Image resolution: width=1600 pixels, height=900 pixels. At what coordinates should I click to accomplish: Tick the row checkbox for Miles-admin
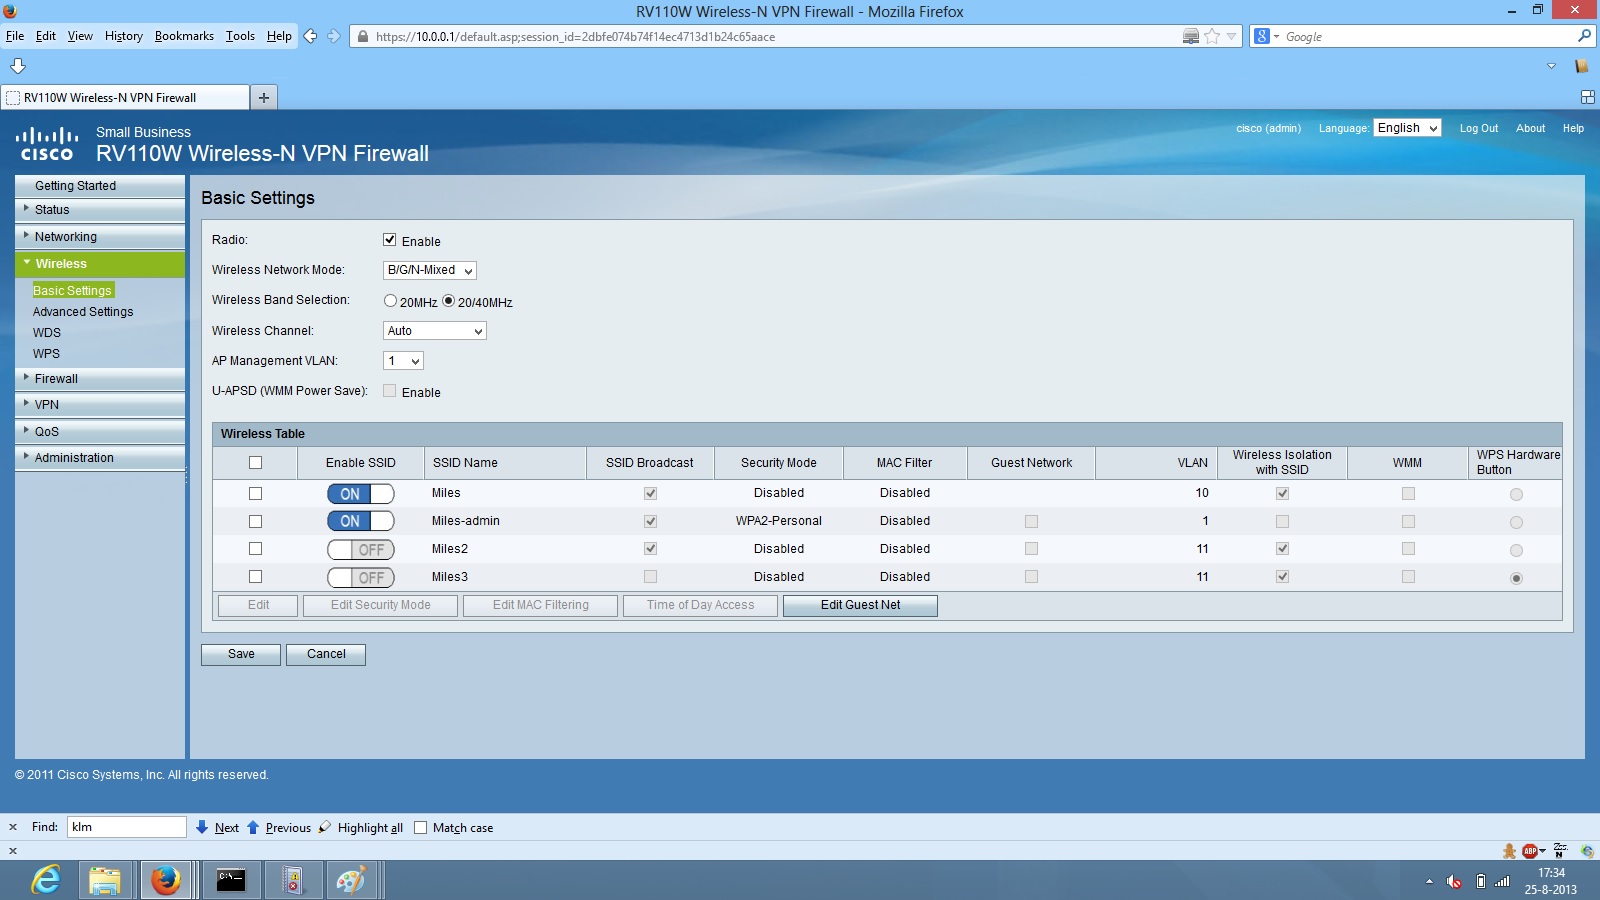pyautogui.click(x=255, y=522)
